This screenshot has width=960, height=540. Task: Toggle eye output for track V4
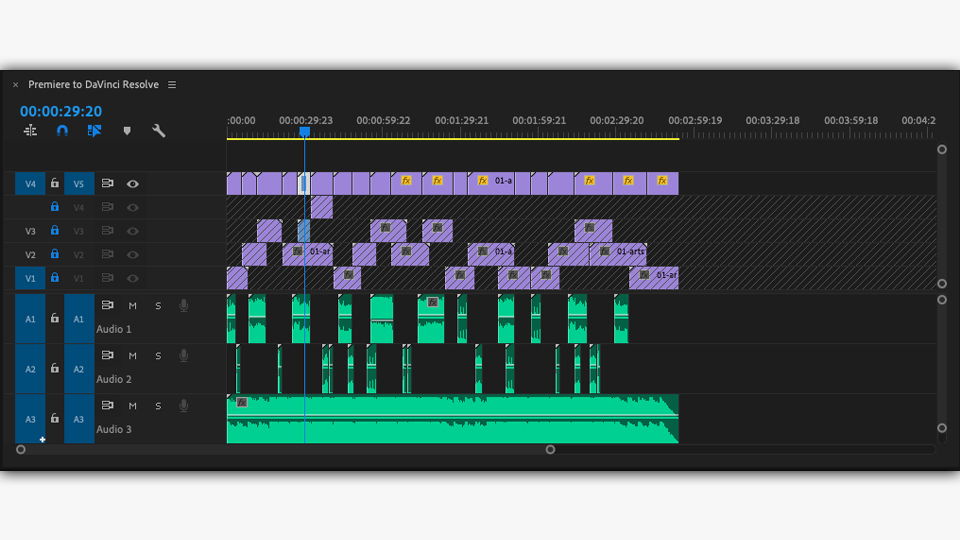coord(132,208)
